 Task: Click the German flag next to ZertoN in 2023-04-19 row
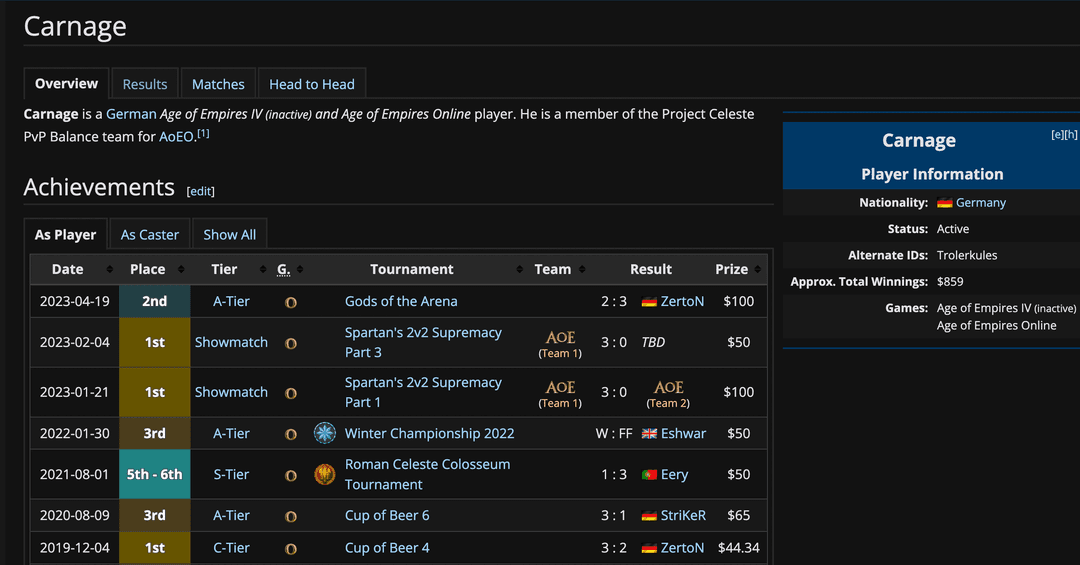tap(649, 302)
